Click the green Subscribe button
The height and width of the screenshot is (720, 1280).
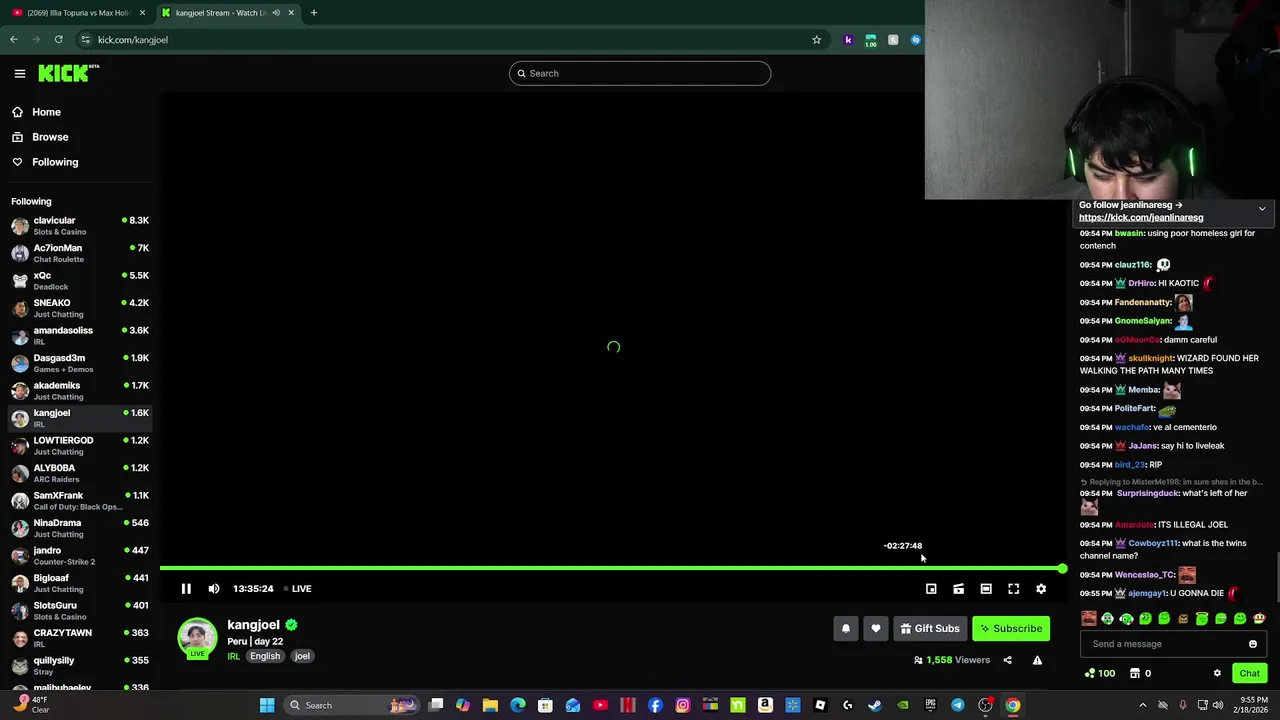coord(1011,629)
